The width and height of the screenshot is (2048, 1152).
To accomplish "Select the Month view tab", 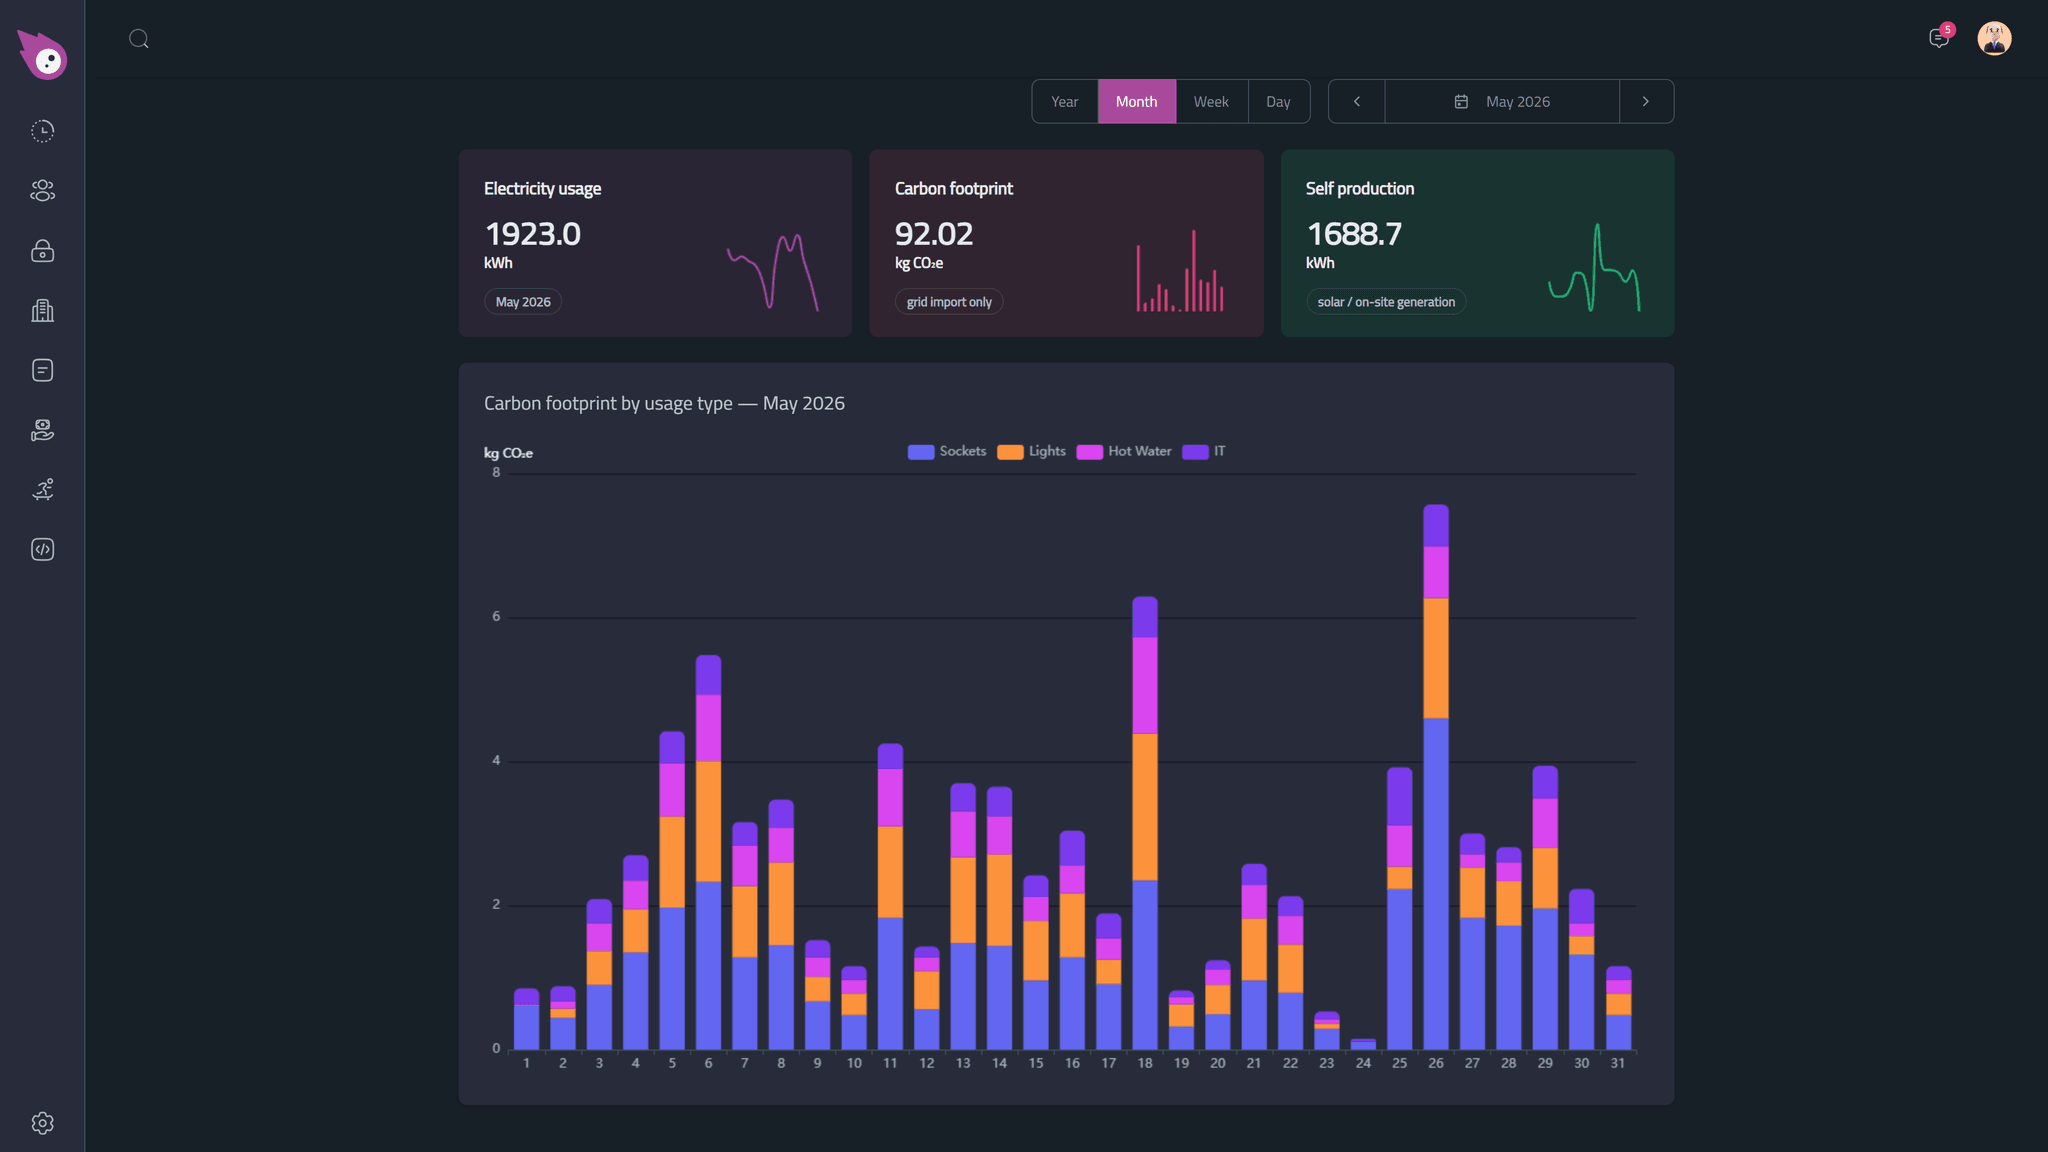I will click(1137, 102).
